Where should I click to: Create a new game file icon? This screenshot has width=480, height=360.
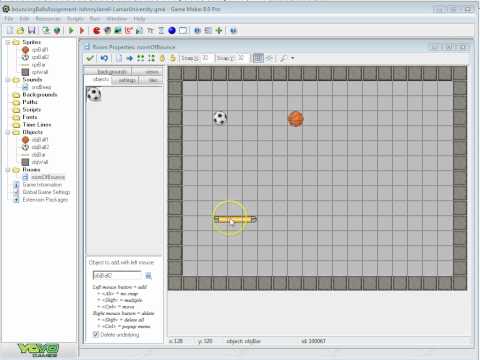[10, 30]
